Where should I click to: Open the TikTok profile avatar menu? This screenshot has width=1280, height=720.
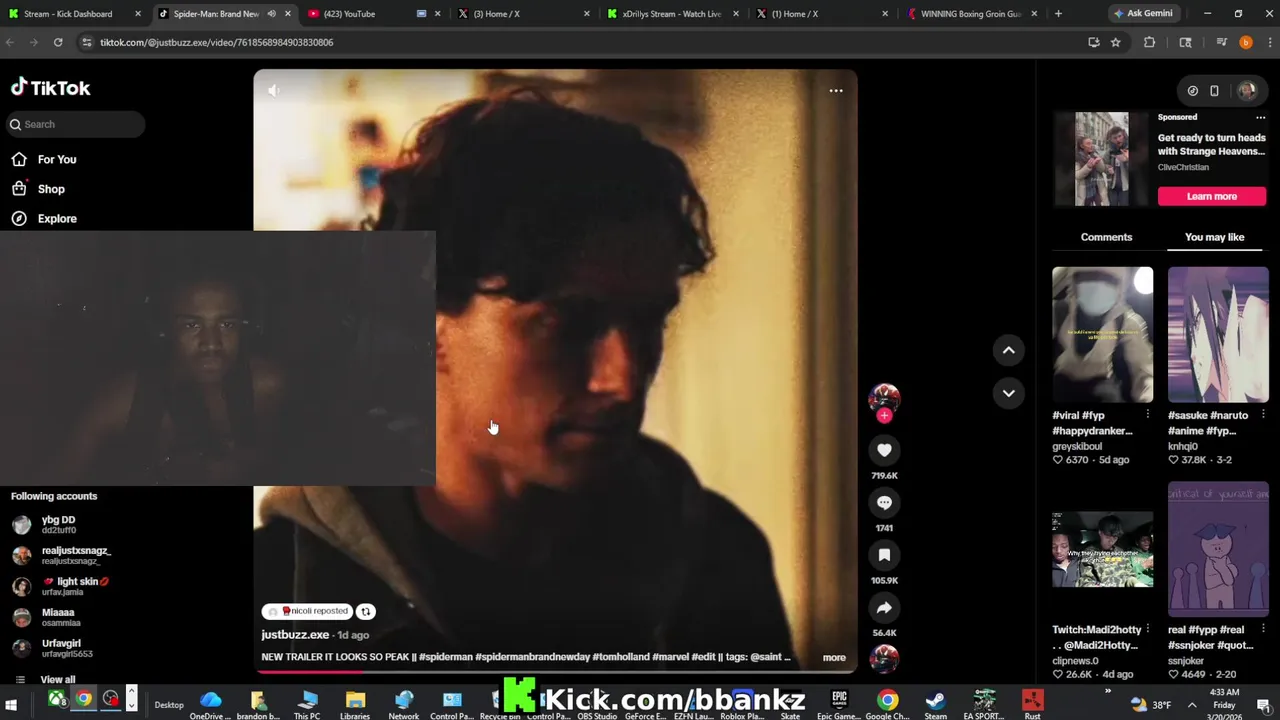(1246, 91)
